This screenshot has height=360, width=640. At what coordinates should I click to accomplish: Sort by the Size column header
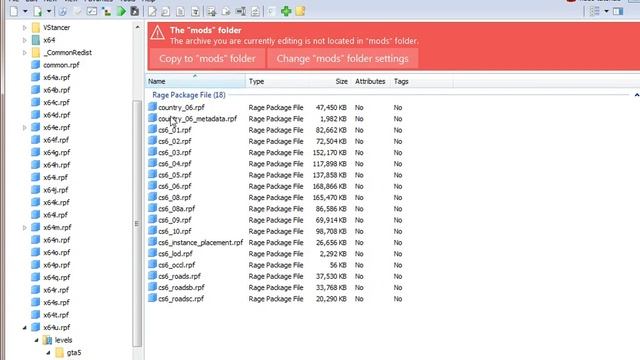[x=330, y=81]
